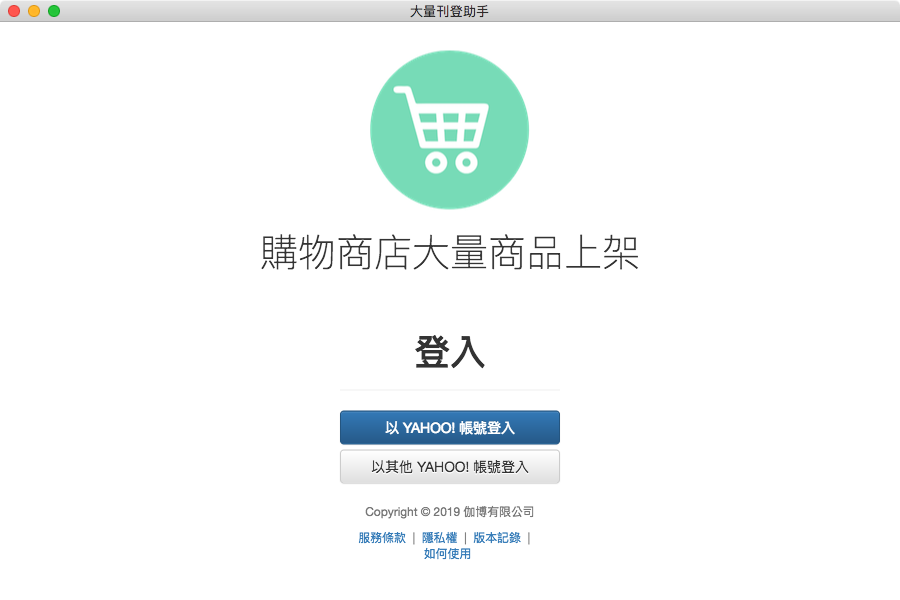The image size is (900, 600).
Task: Maximize the window using the green button
Action: point(54,11)
